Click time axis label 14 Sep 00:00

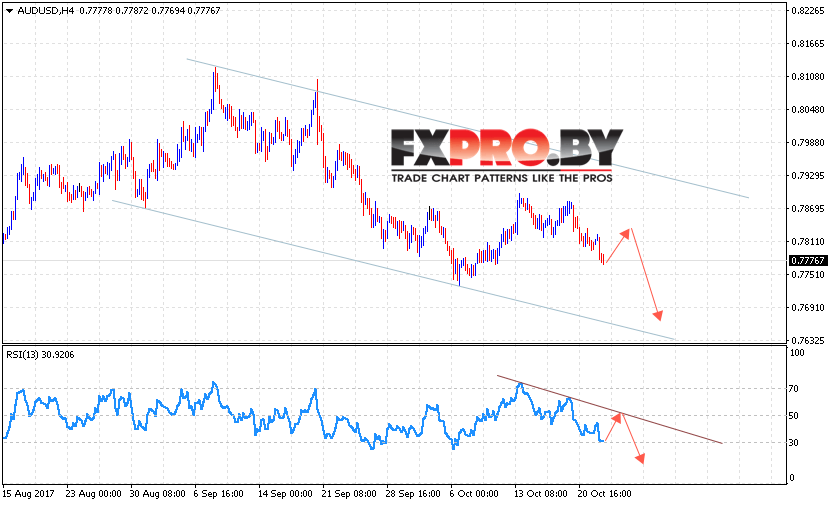(285, 494)
